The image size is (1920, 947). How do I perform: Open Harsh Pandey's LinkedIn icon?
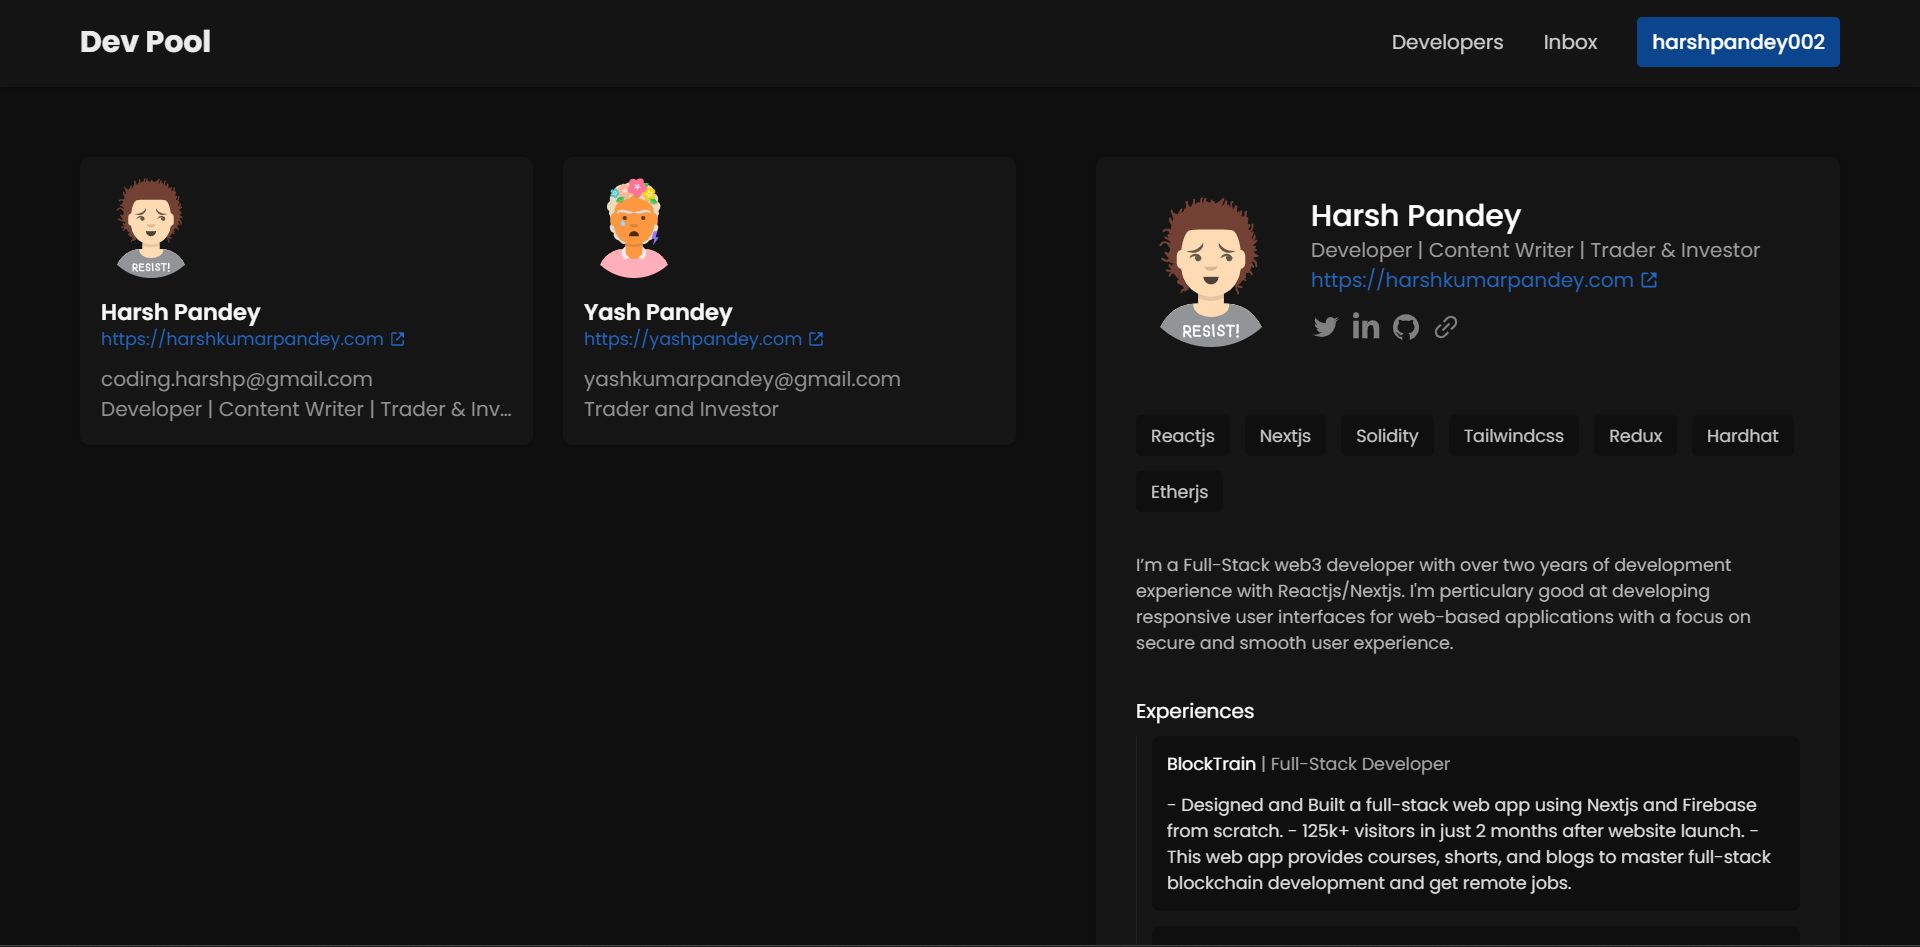(1365, 326)
